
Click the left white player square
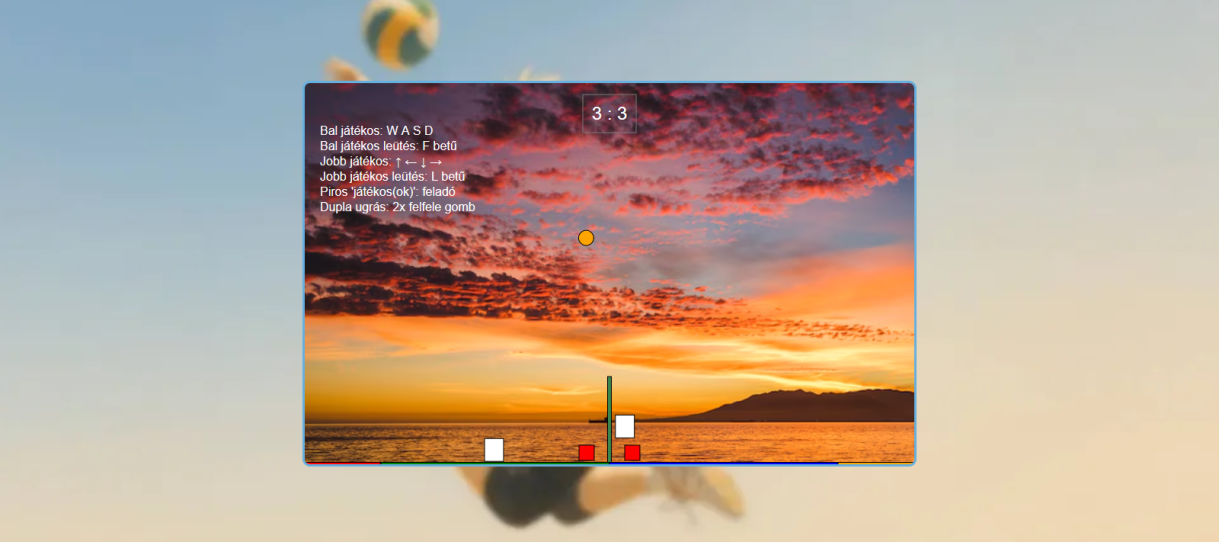[494, 450]
